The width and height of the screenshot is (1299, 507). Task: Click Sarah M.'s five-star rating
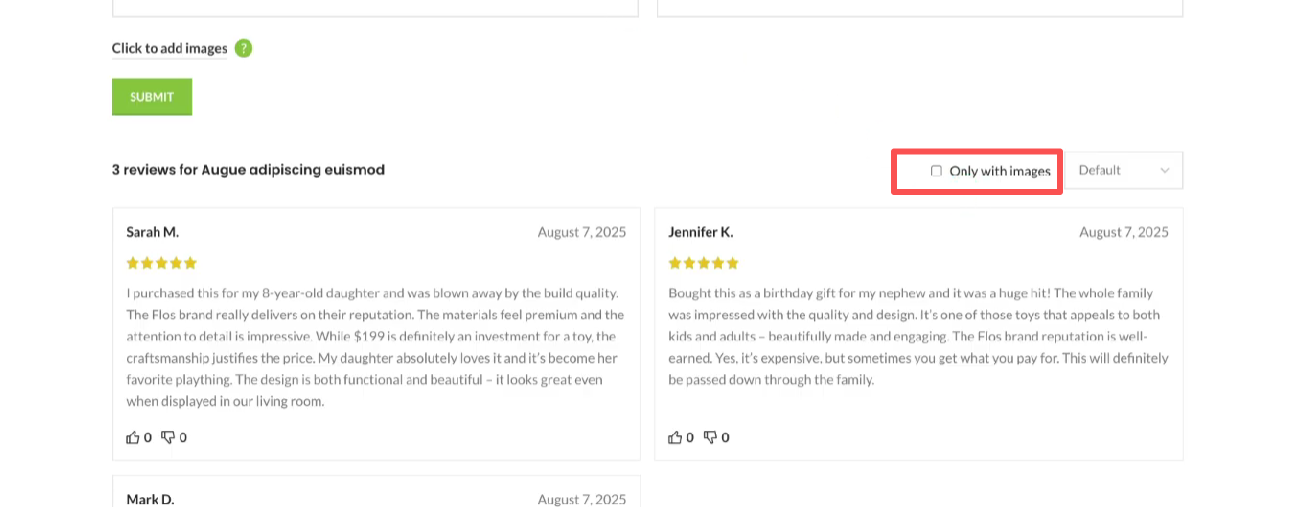pyautogui.click(x=162, y=263)
